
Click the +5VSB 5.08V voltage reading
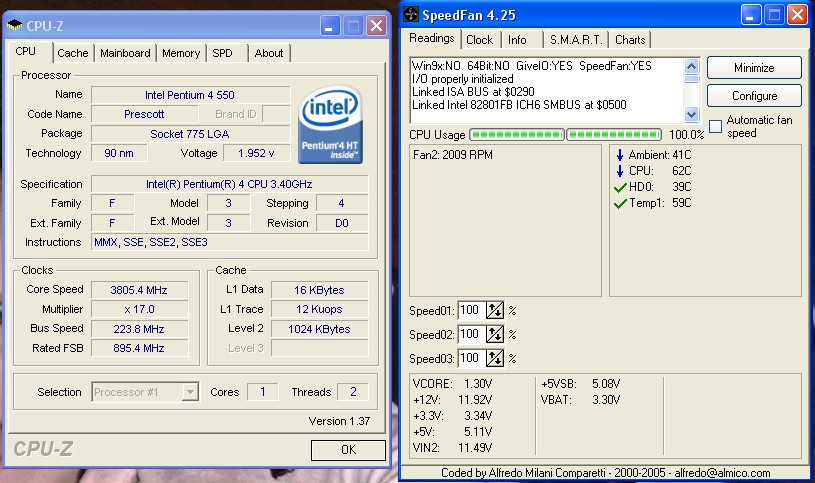point(581,384)
